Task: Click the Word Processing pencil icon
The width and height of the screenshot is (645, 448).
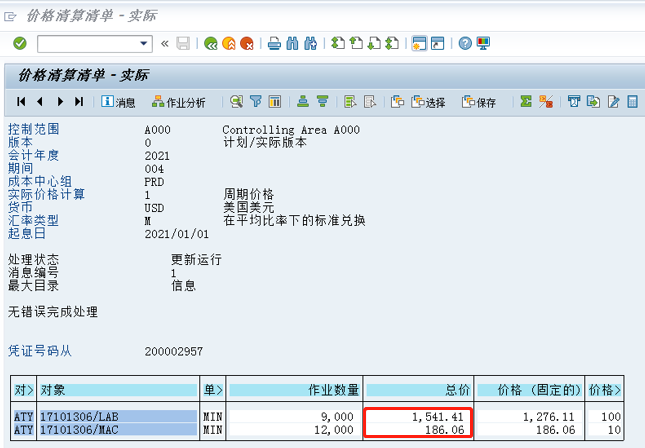Action: [613, 102]
